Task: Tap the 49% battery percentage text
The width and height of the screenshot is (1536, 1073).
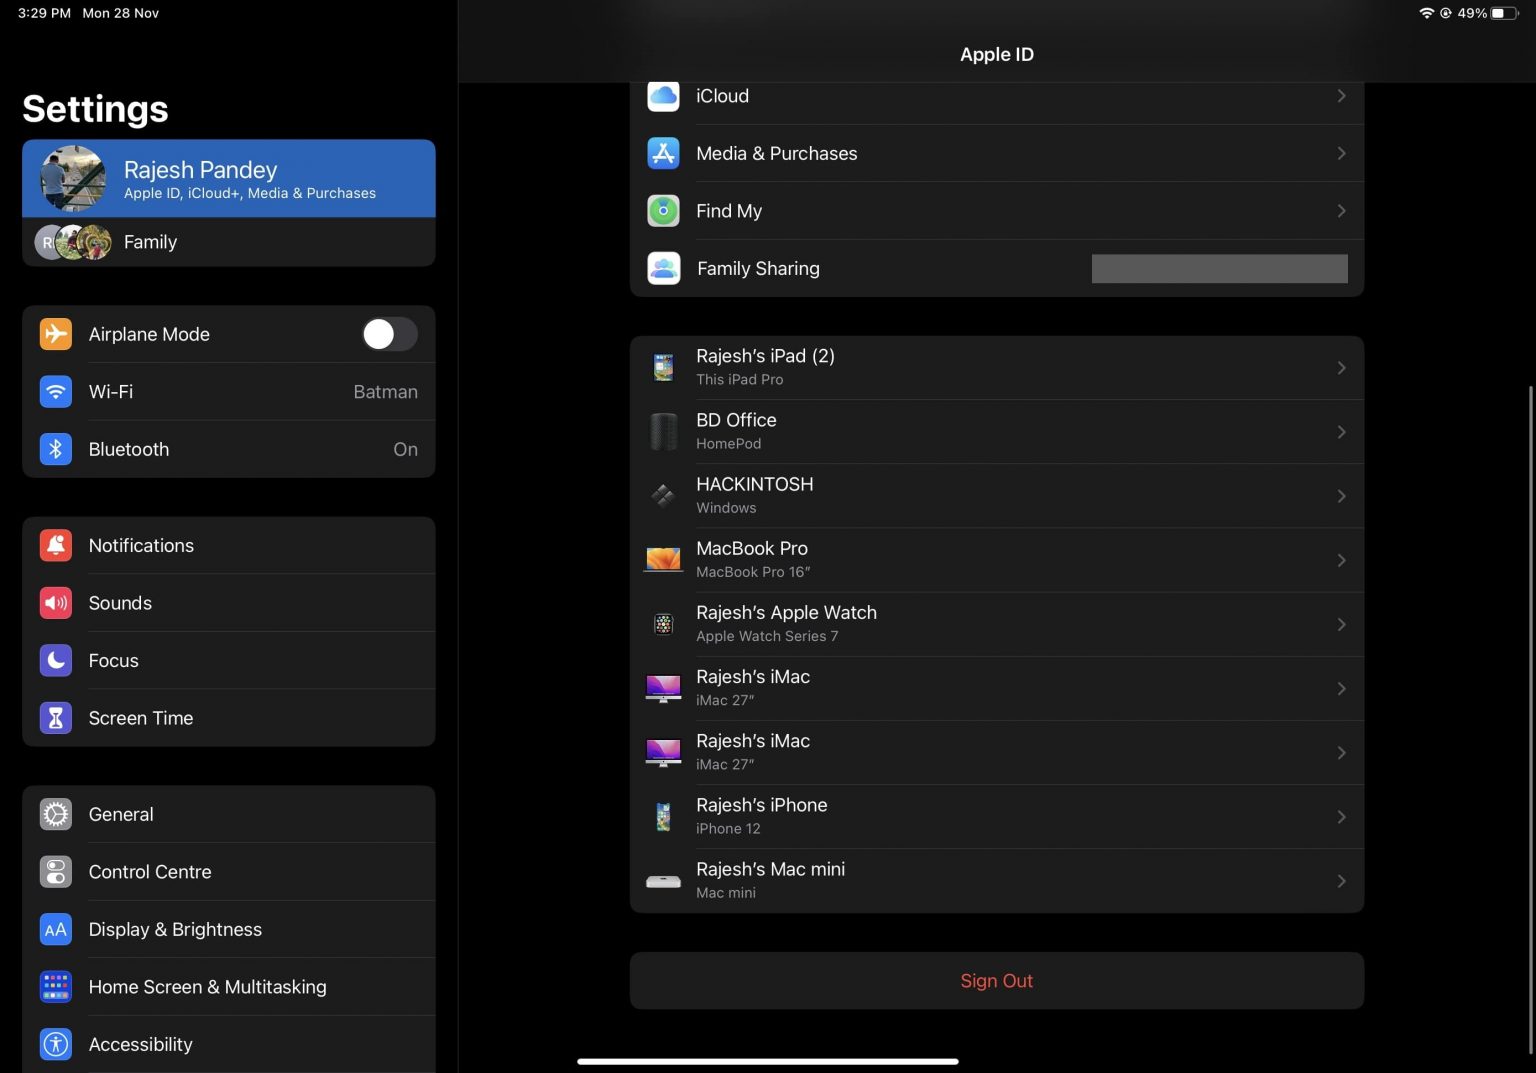Action: click(1472, 13)
